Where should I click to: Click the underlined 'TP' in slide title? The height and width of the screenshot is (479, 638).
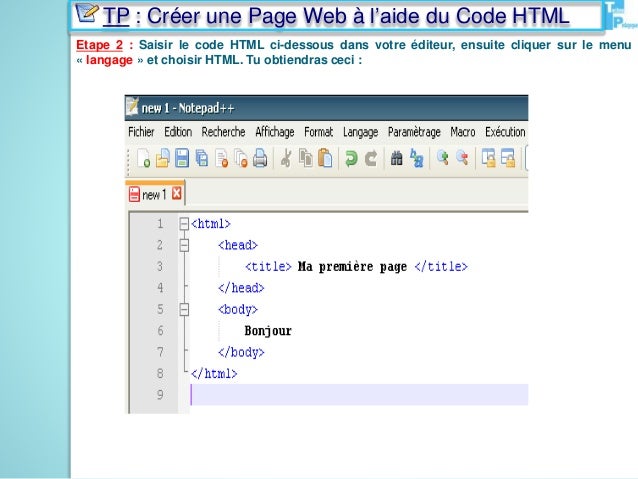tap(116, 16)
